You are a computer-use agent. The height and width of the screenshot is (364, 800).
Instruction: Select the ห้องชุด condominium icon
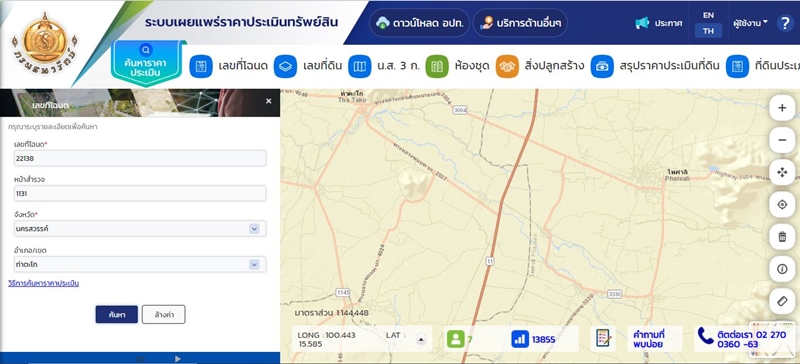tap(437, 66)
